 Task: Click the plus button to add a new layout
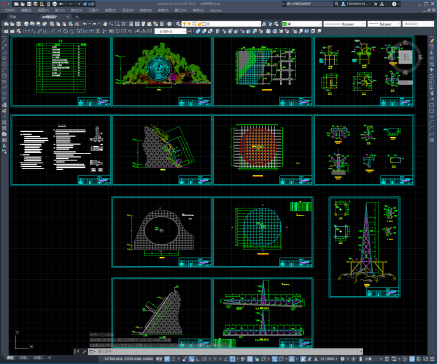[49, 358]
